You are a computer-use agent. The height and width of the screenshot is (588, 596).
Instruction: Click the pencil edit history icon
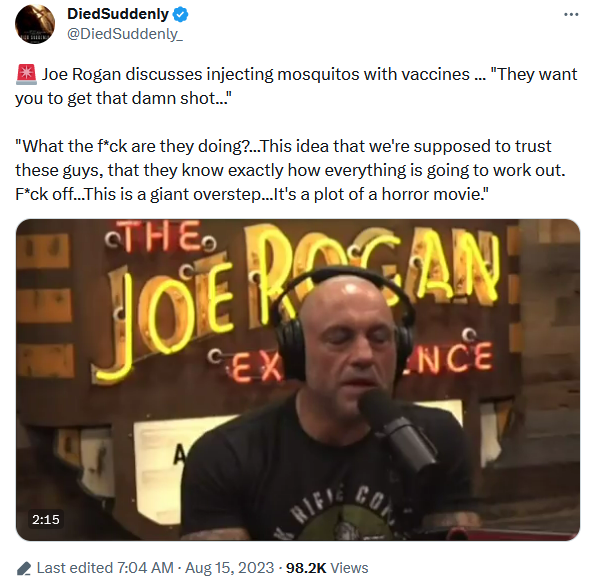pos(24,569)
